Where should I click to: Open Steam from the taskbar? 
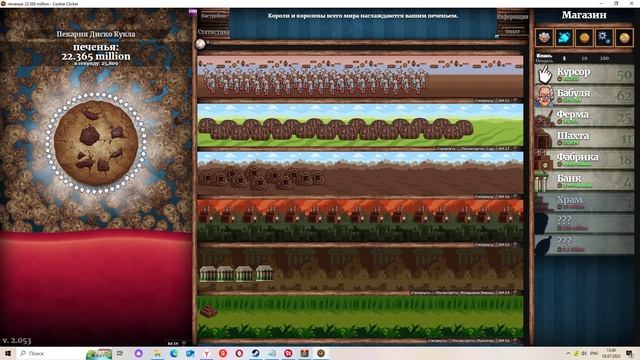255,353
